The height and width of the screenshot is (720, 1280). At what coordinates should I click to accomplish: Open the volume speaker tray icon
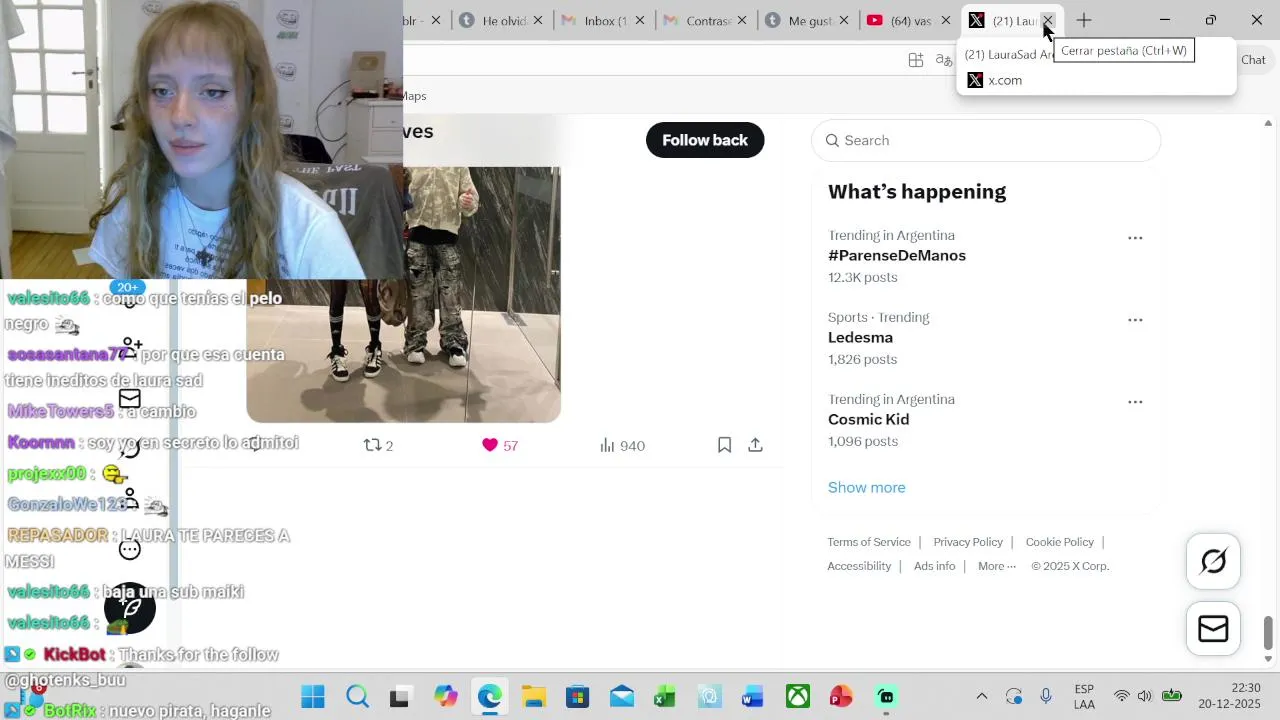[x=1144, y=697]
